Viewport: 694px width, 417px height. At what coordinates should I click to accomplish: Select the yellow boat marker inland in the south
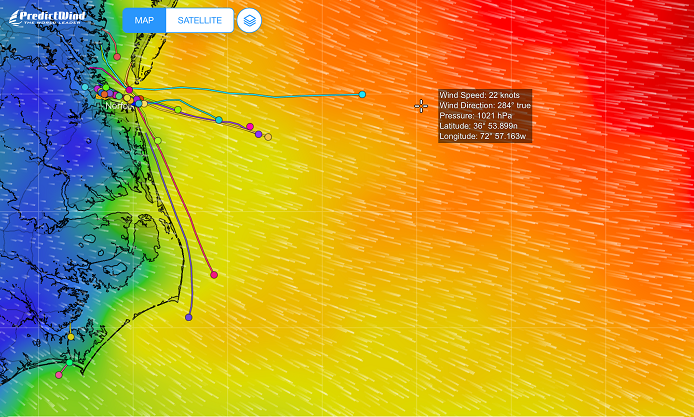coord(71,336)
